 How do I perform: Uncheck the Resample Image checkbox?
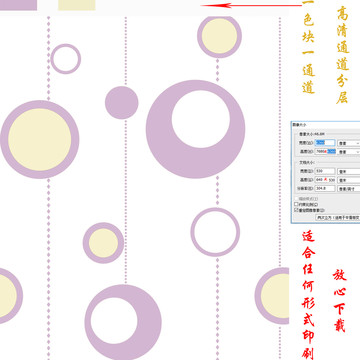tap(296, 210)
